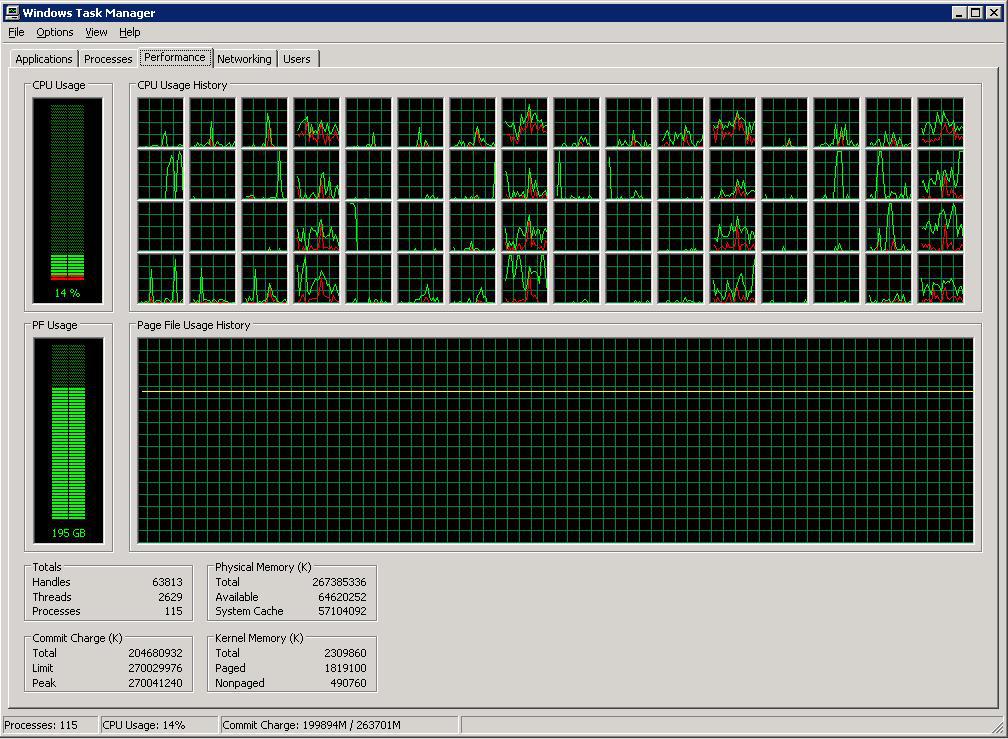
Task: Open the Help menu
Action: click(130, 32)
